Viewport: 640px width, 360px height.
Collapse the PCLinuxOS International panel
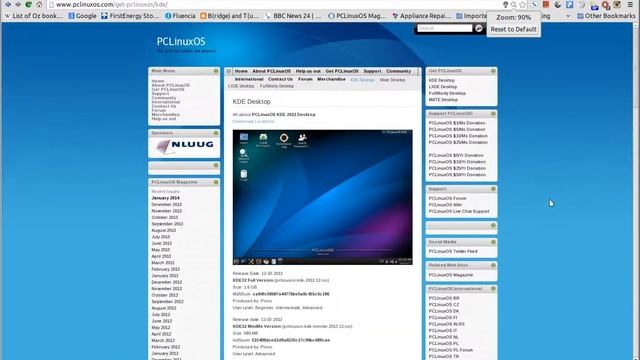(493, 289)
